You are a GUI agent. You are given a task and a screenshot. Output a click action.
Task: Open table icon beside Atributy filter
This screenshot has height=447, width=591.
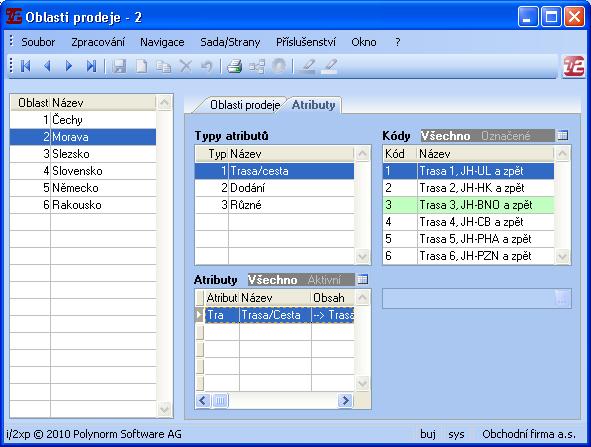pyautogui.click(x=362, y=279)
